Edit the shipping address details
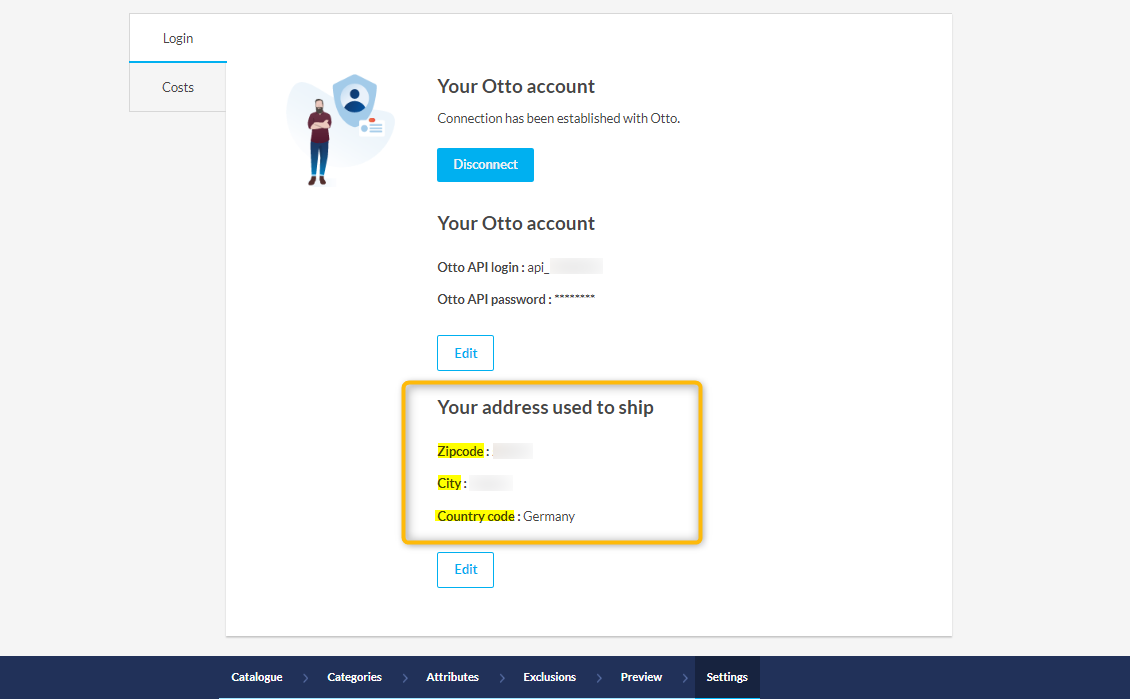 [465, 569]
